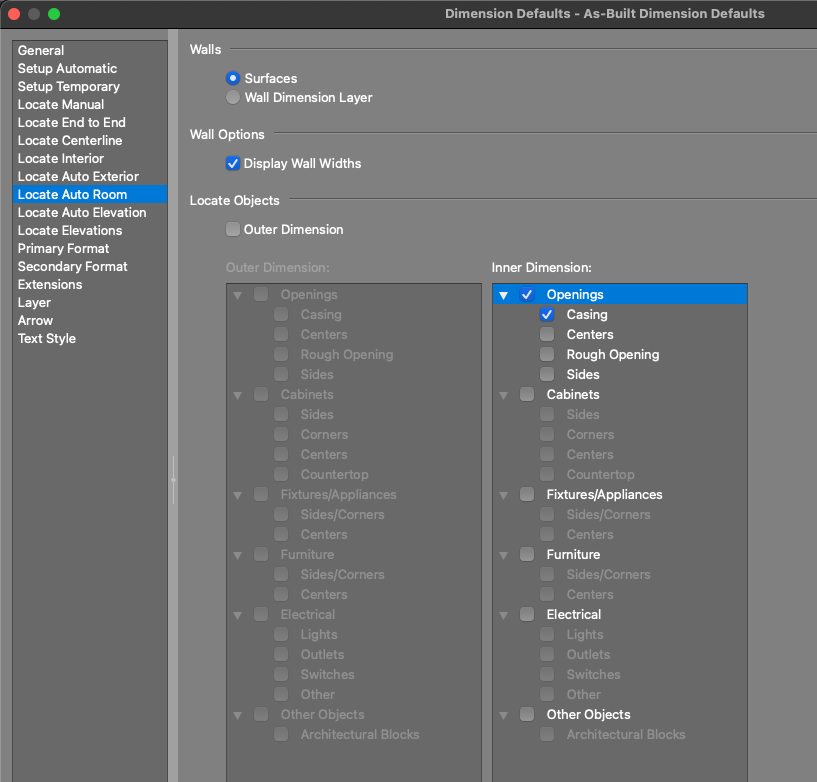Click the sidebar splitter handle
Screen dimensions: 817x782
pyautogui.click(x=173, y=480)
